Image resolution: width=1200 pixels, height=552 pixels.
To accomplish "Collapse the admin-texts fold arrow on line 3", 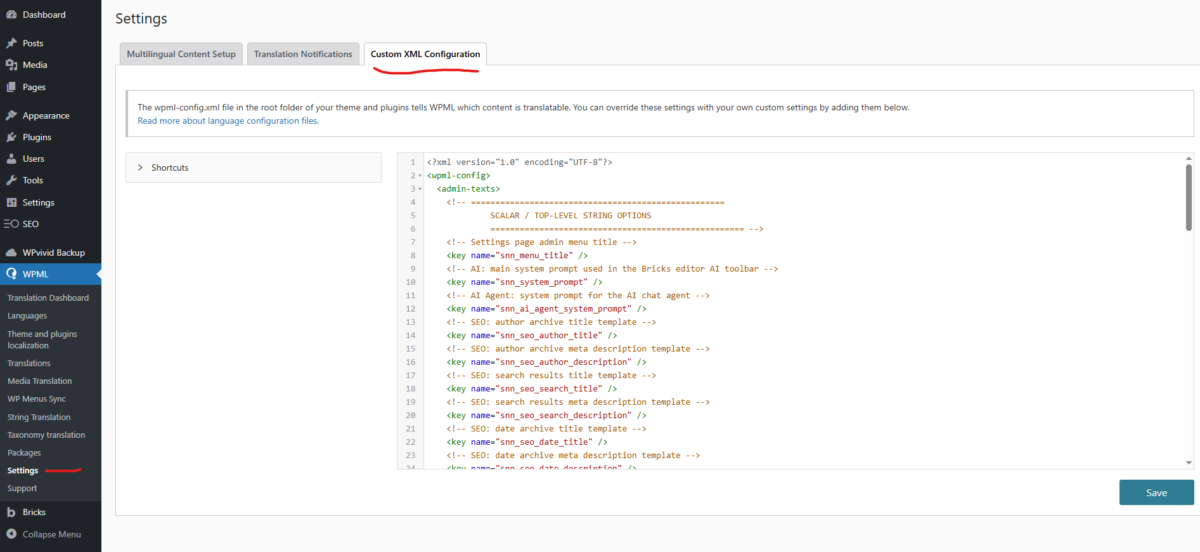I will 420,189.
